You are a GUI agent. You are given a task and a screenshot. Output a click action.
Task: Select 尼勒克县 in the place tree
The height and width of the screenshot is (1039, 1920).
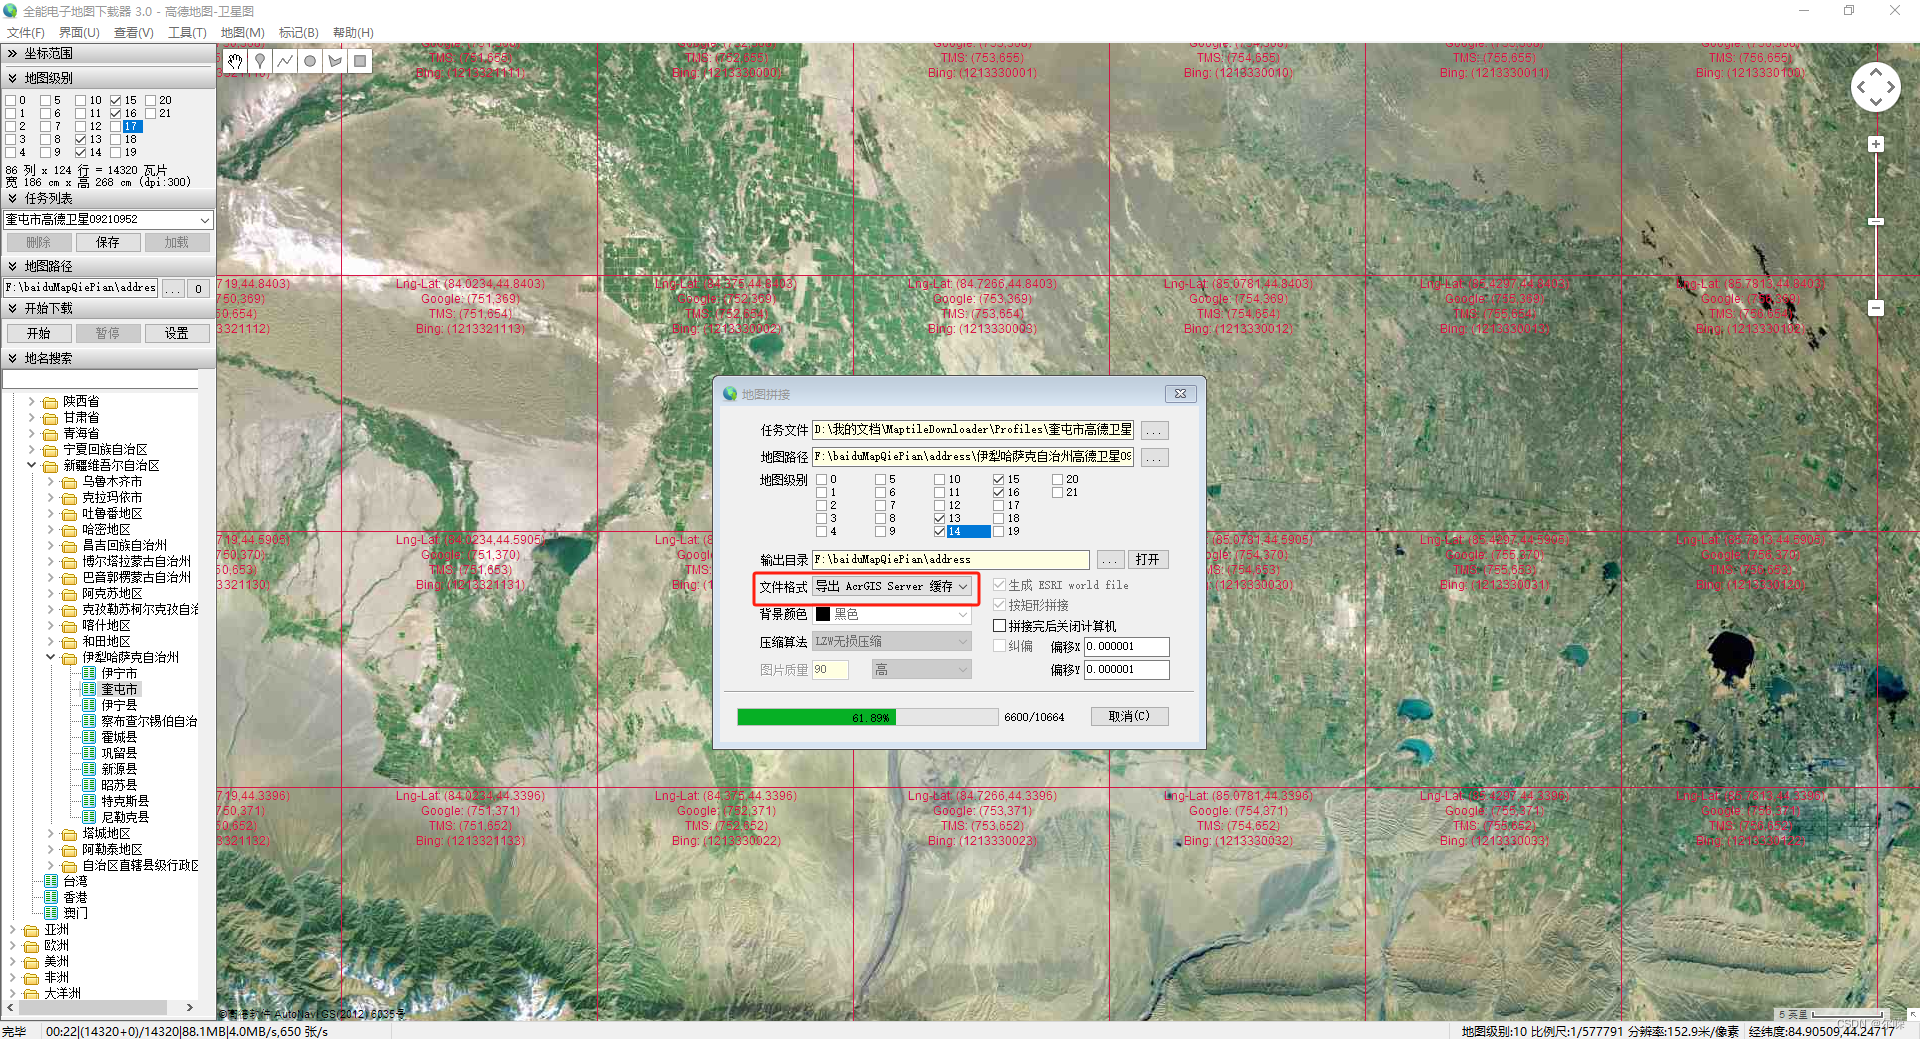click(x=125, y=817)
